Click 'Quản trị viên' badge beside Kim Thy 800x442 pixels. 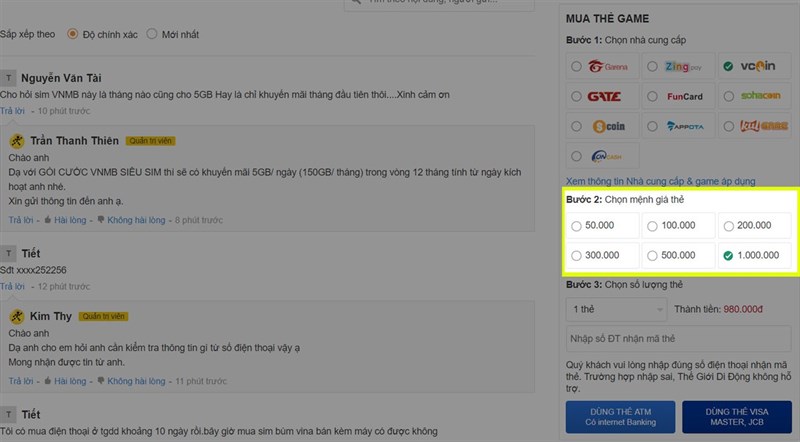[x=104, y=316]
